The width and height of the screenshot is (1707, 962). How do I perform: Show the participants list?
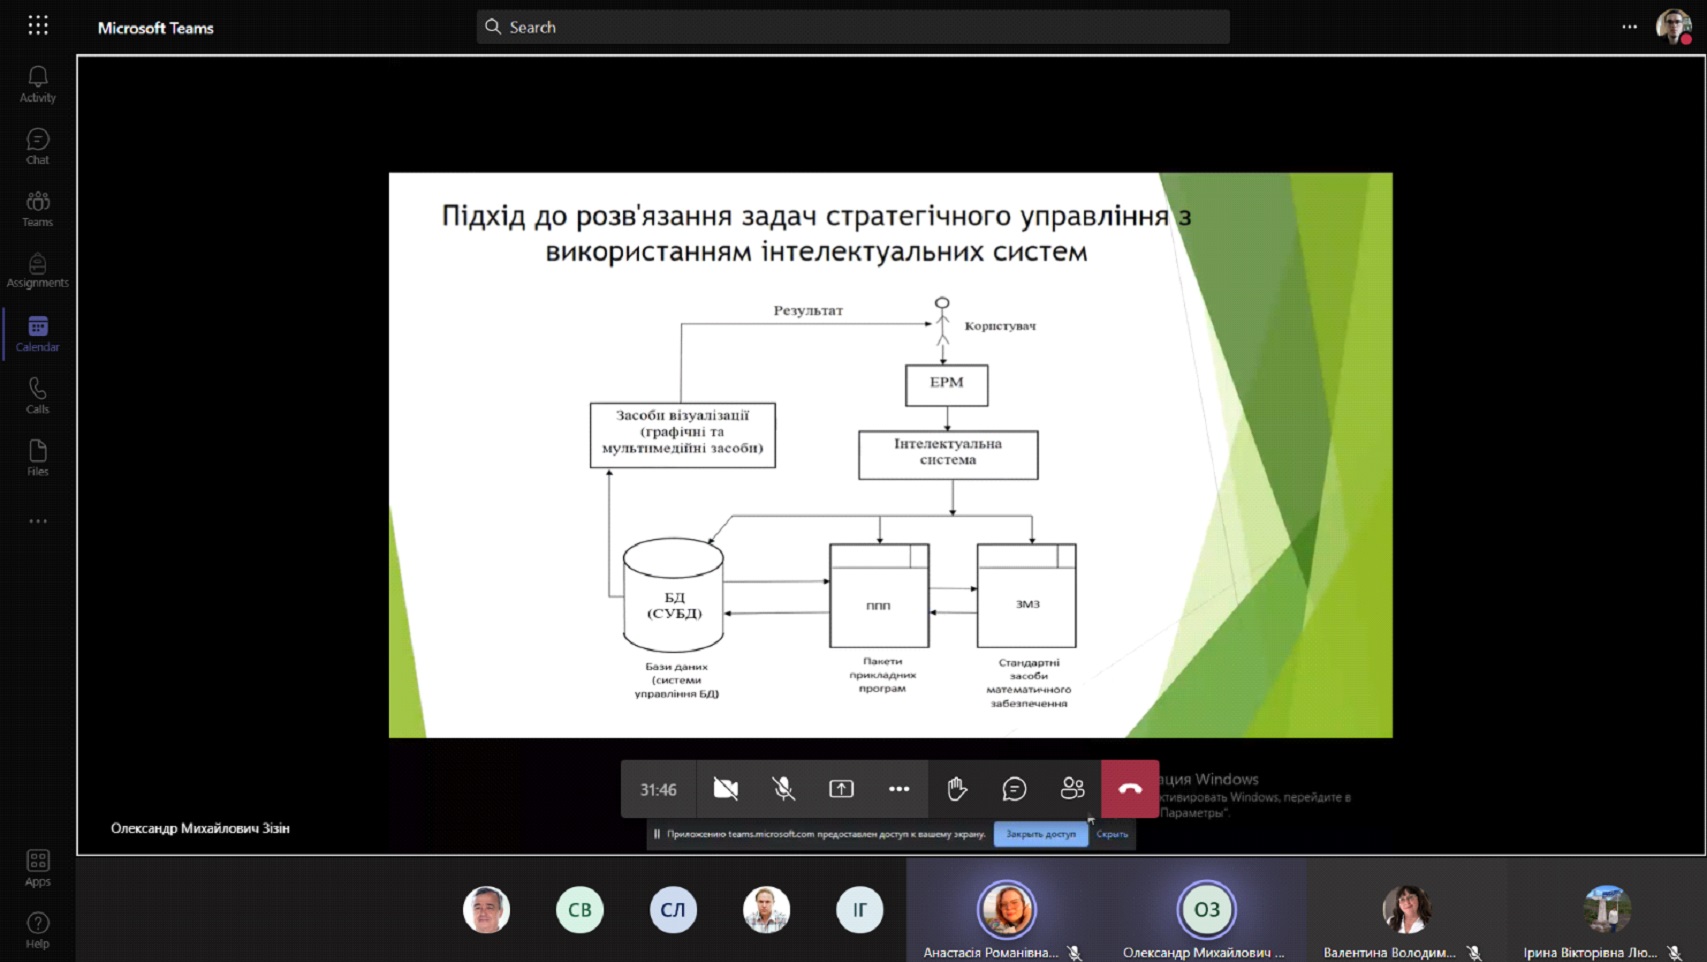[1072, 789]
